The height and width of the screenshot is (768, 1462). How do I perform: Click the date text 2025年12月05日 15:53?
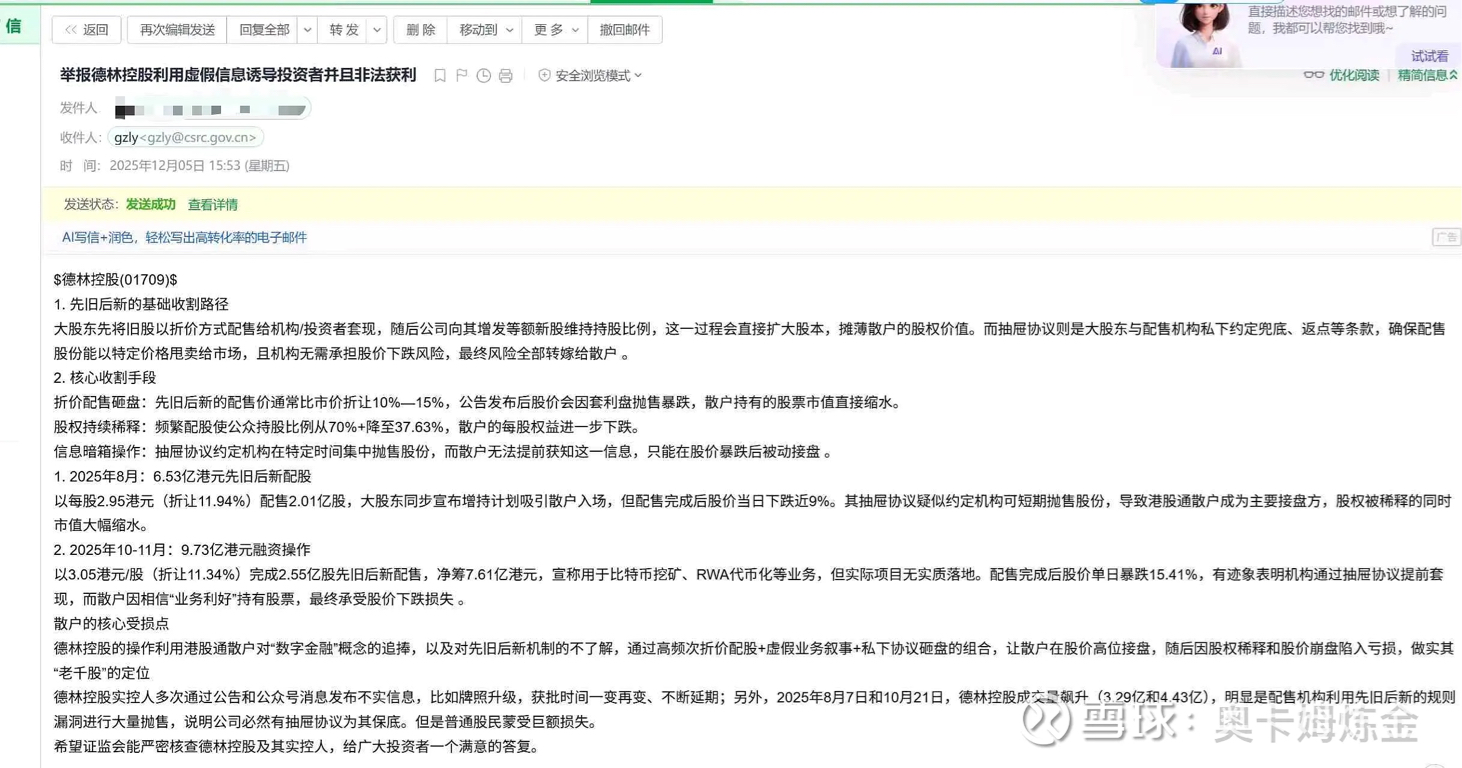click(x=199, y=166)
